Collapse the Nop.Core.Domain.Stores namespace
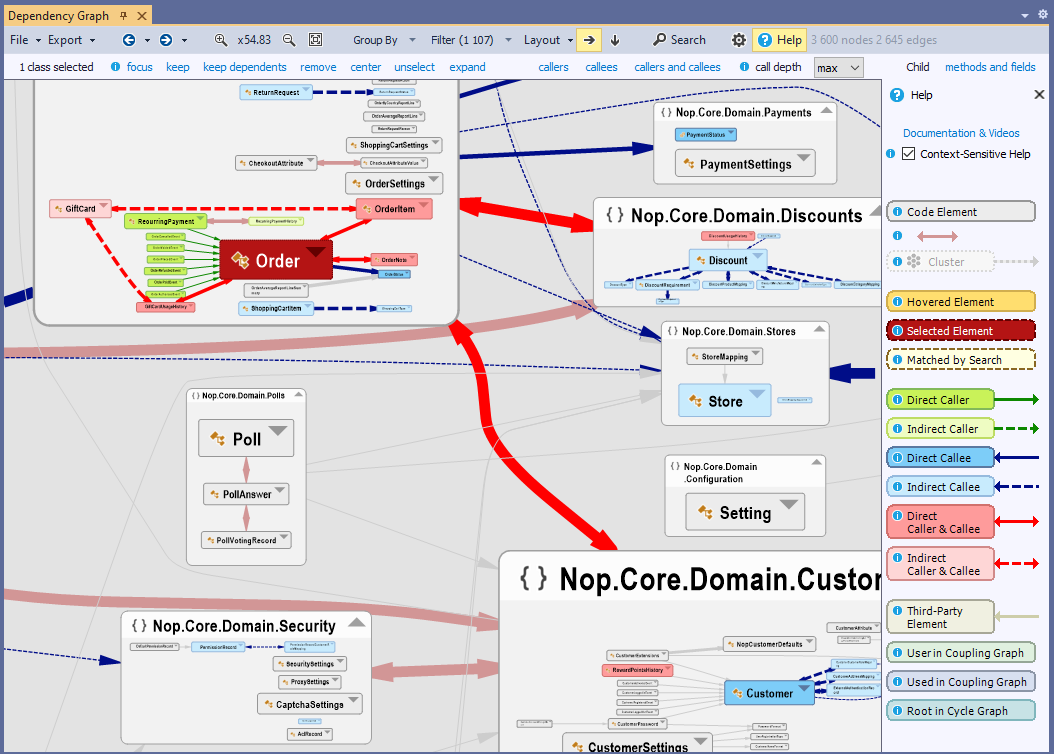1054x754 pixels. click(819, 329)
